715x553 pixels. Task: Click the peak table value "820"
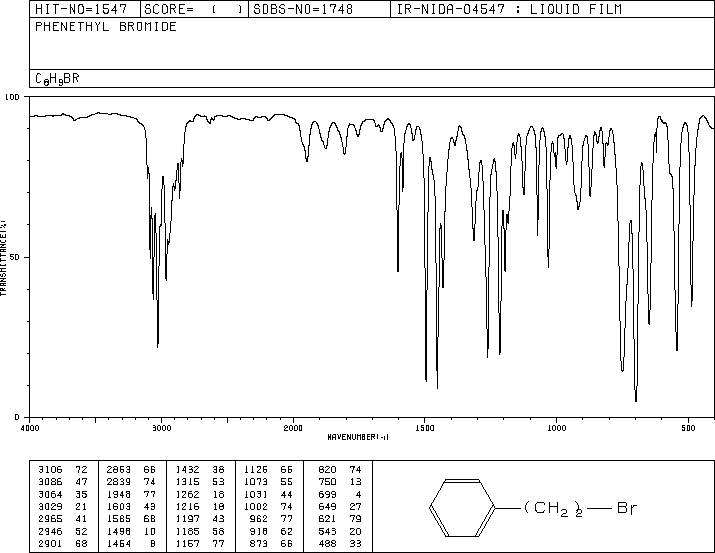pyautogui.click(x=327, y=470)
